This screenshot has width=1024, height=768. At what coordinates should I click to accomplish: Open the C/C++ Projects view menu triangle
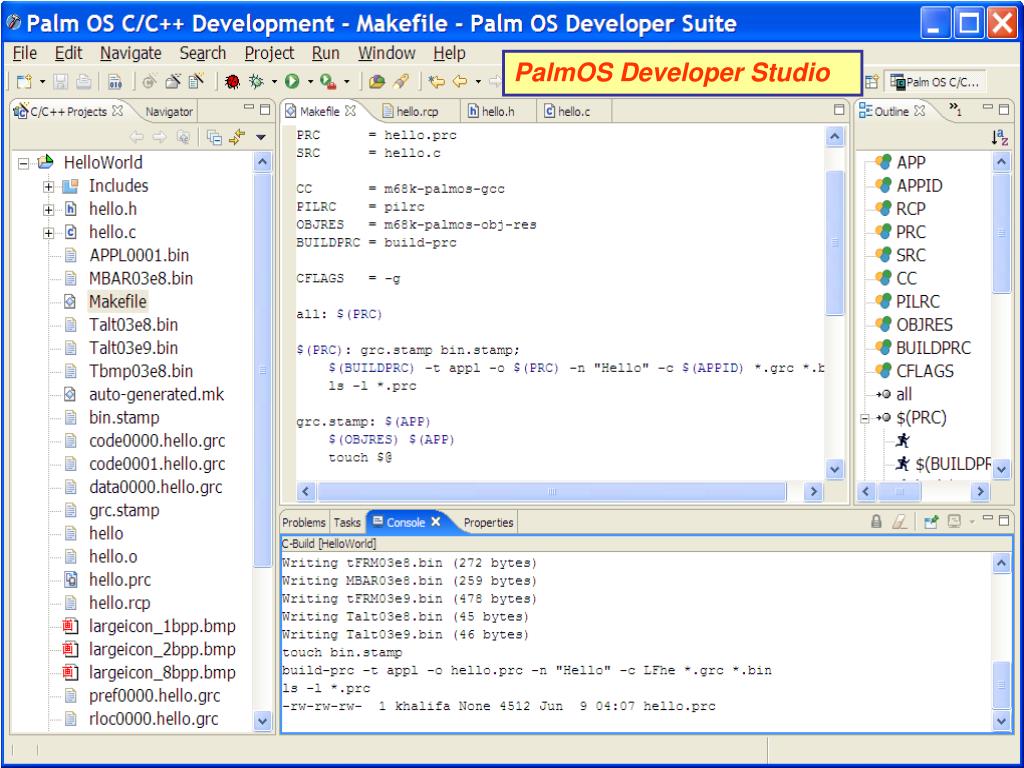261,138
